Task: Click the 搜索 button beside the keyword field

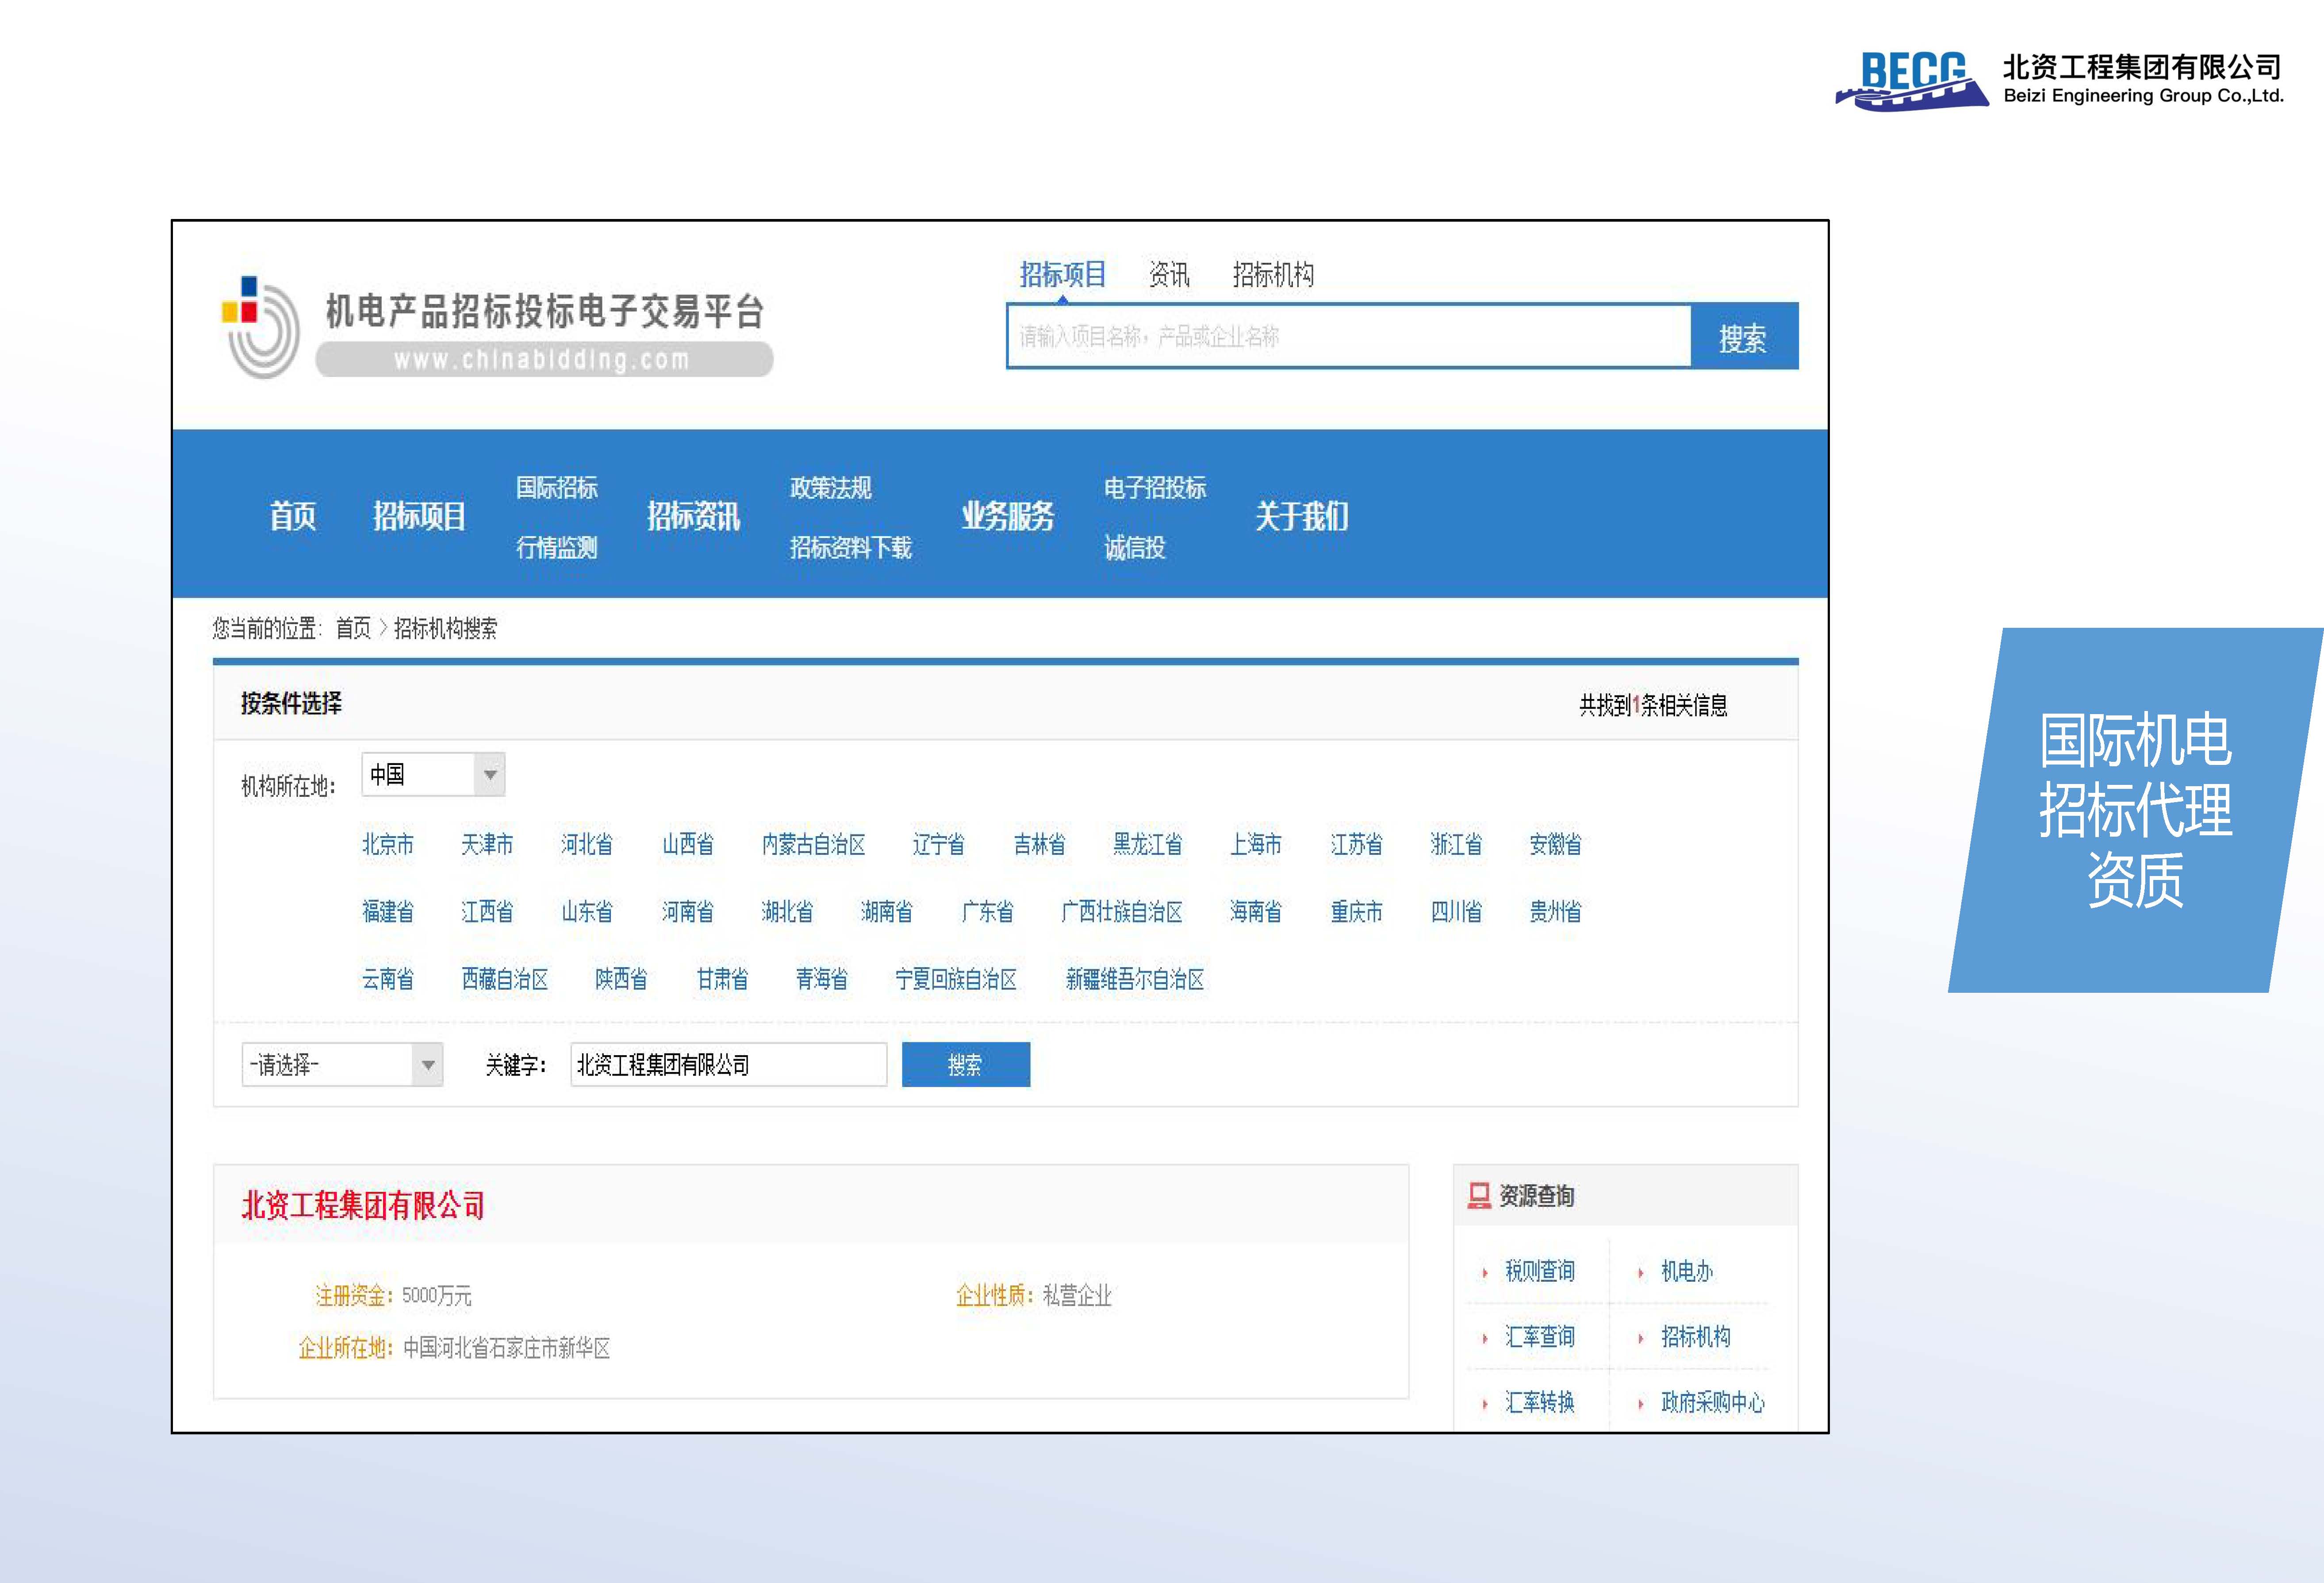Action: coord(966,1064)
